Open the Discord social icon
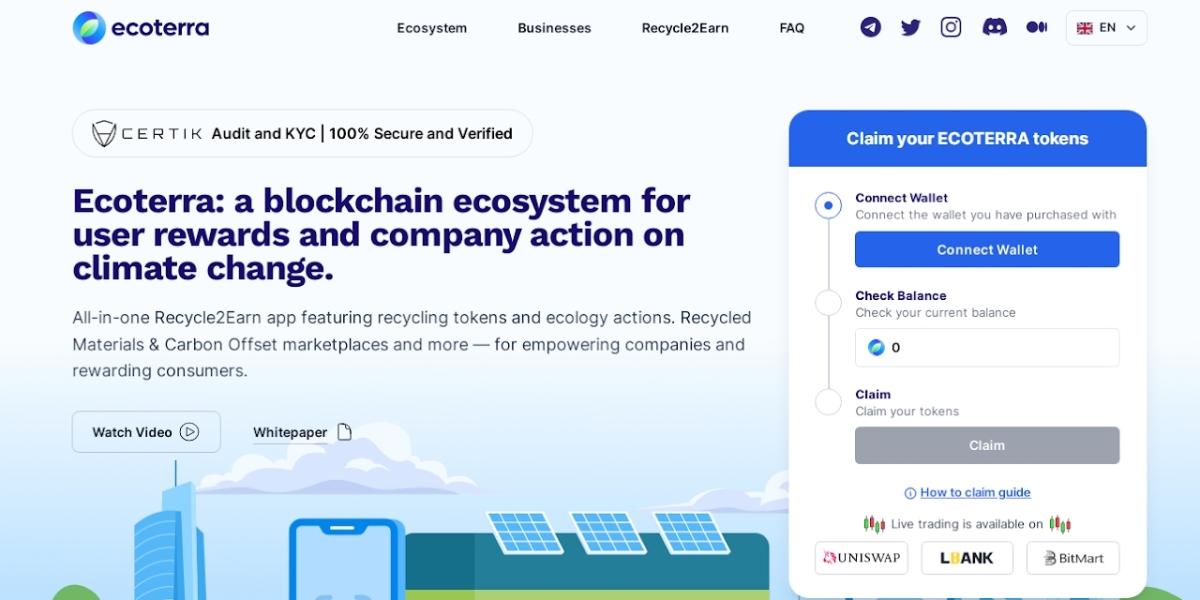The height and width of the screenshot is (600, 1200). coord(994,27)
